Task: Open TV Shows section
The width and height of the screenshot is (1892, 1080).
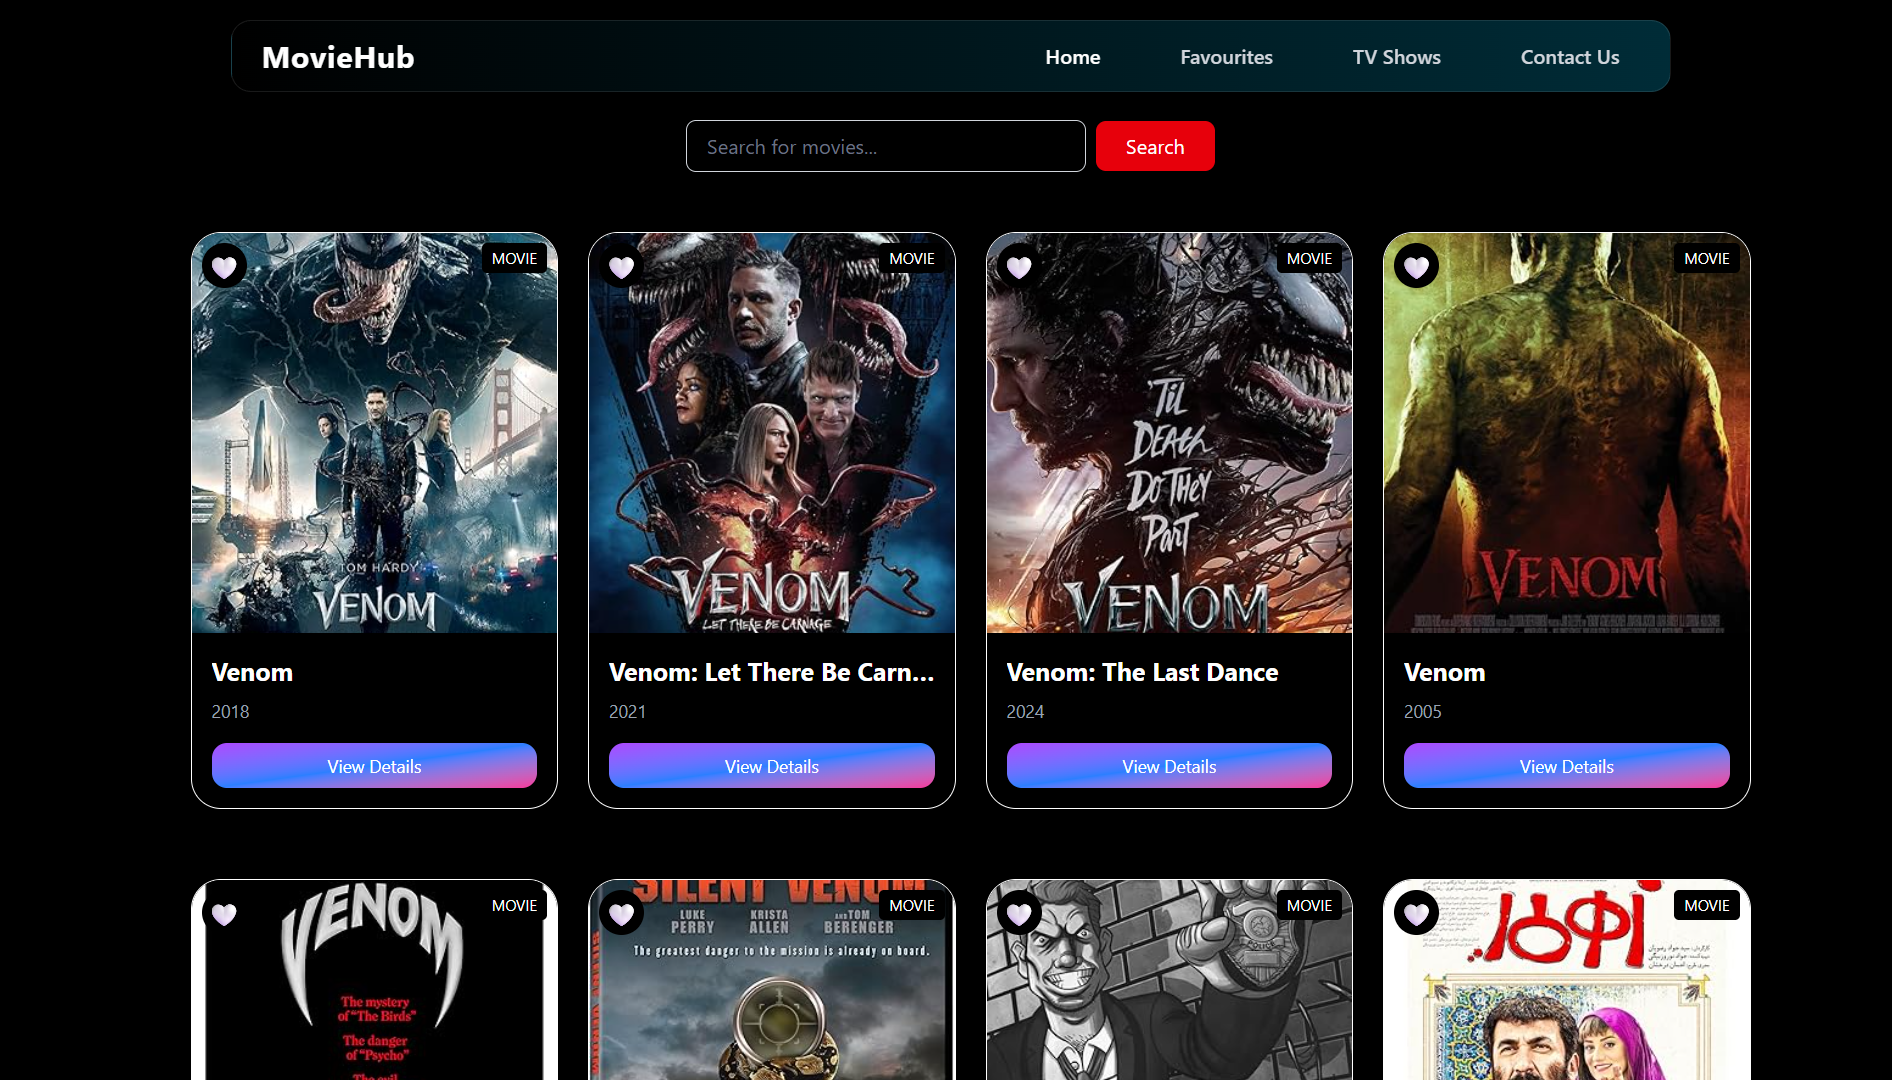Action: [1396, 57]
